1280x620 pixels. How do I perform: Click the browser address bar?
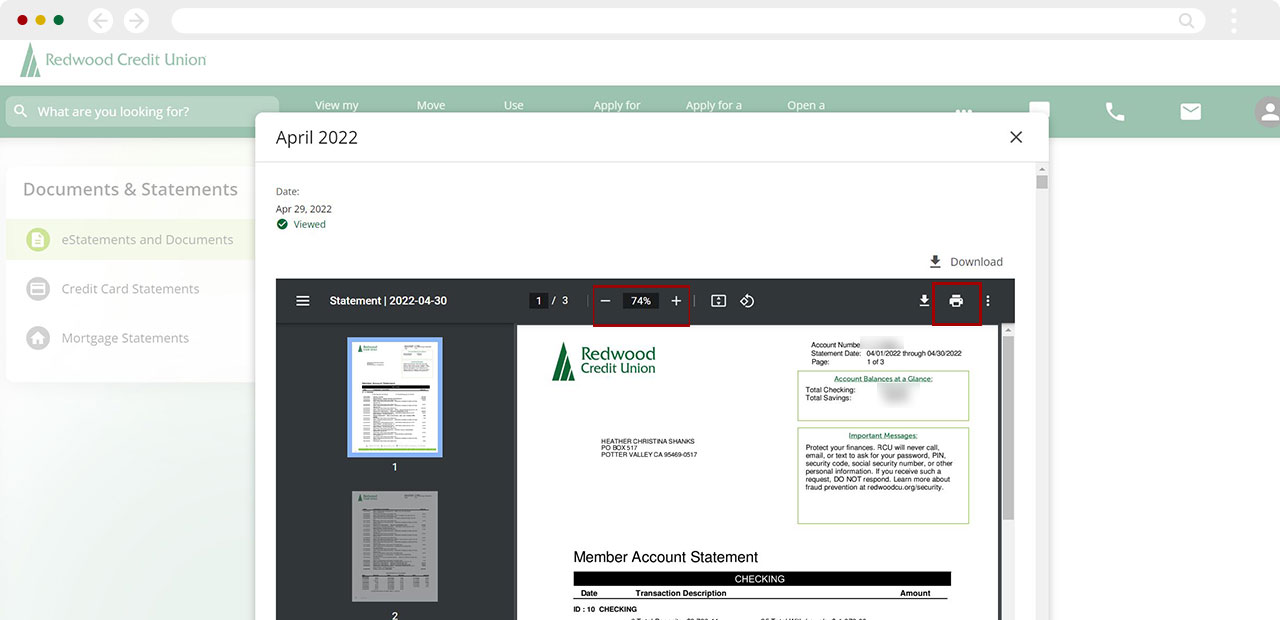click(687, 20)
